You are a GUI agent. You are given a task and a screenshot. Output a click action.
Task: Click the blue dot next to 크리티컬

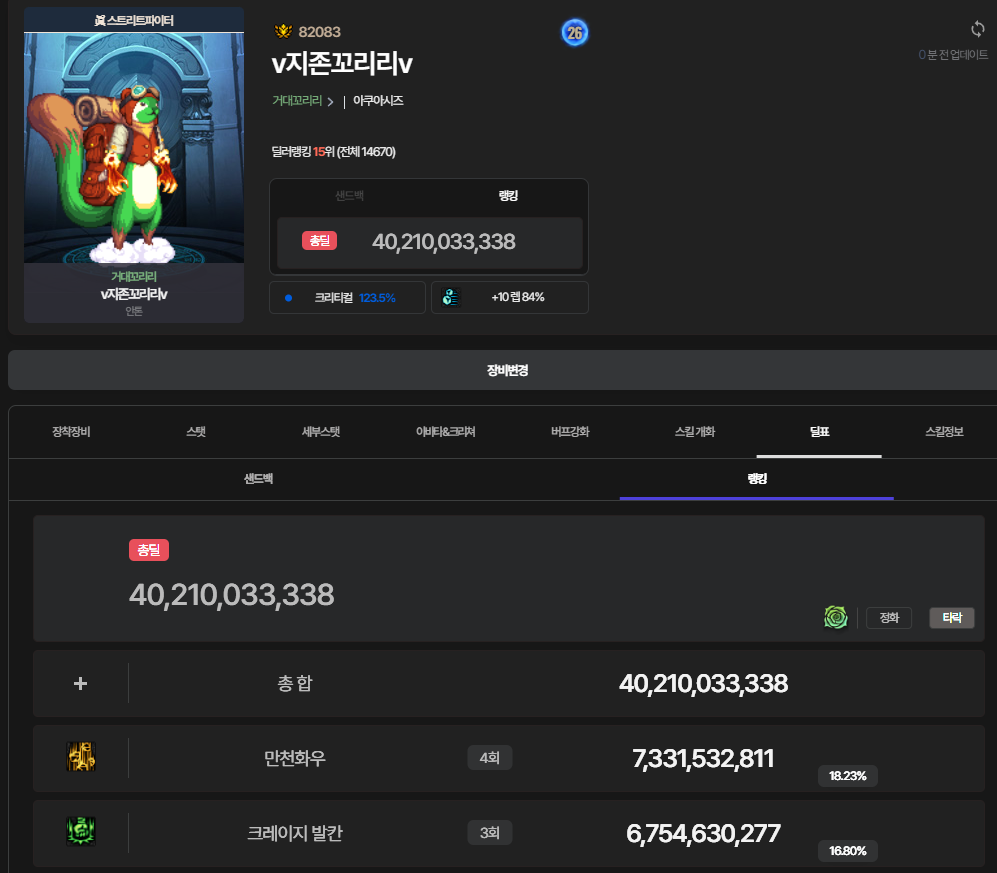click(289, 297)
